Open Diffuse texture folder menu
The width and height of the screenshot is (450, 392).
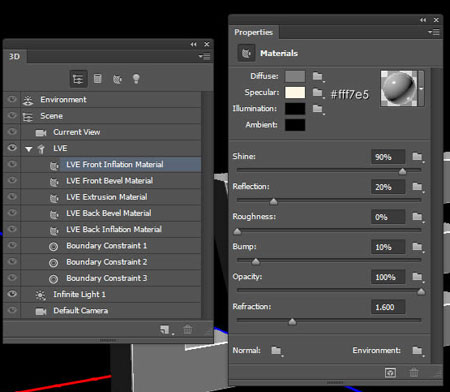318,77
